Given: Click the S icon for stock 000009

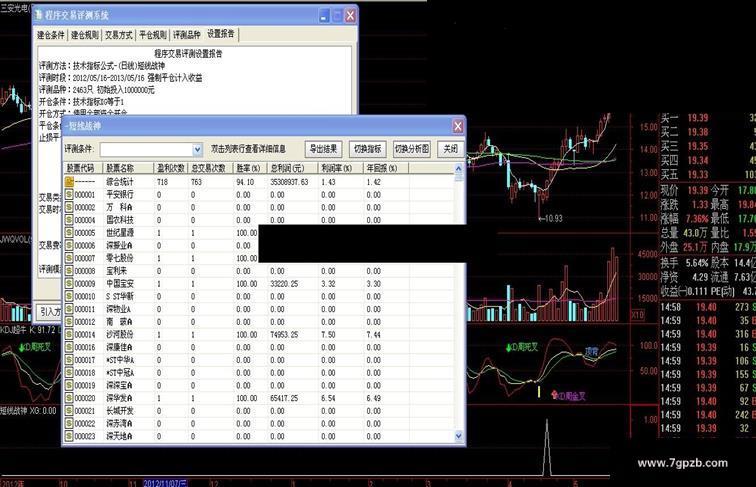Looking at the screenshot, I should [69, 284].
